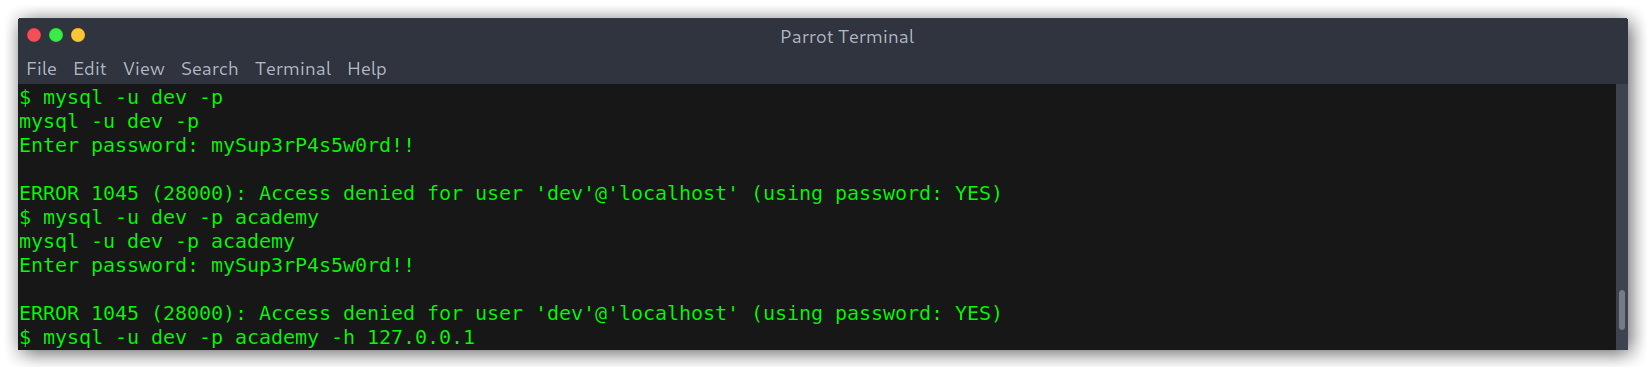1648x367 pixels.
Task: Click the '$ mysql -u dev -p academy' prompt line
Action: [169, 217]
